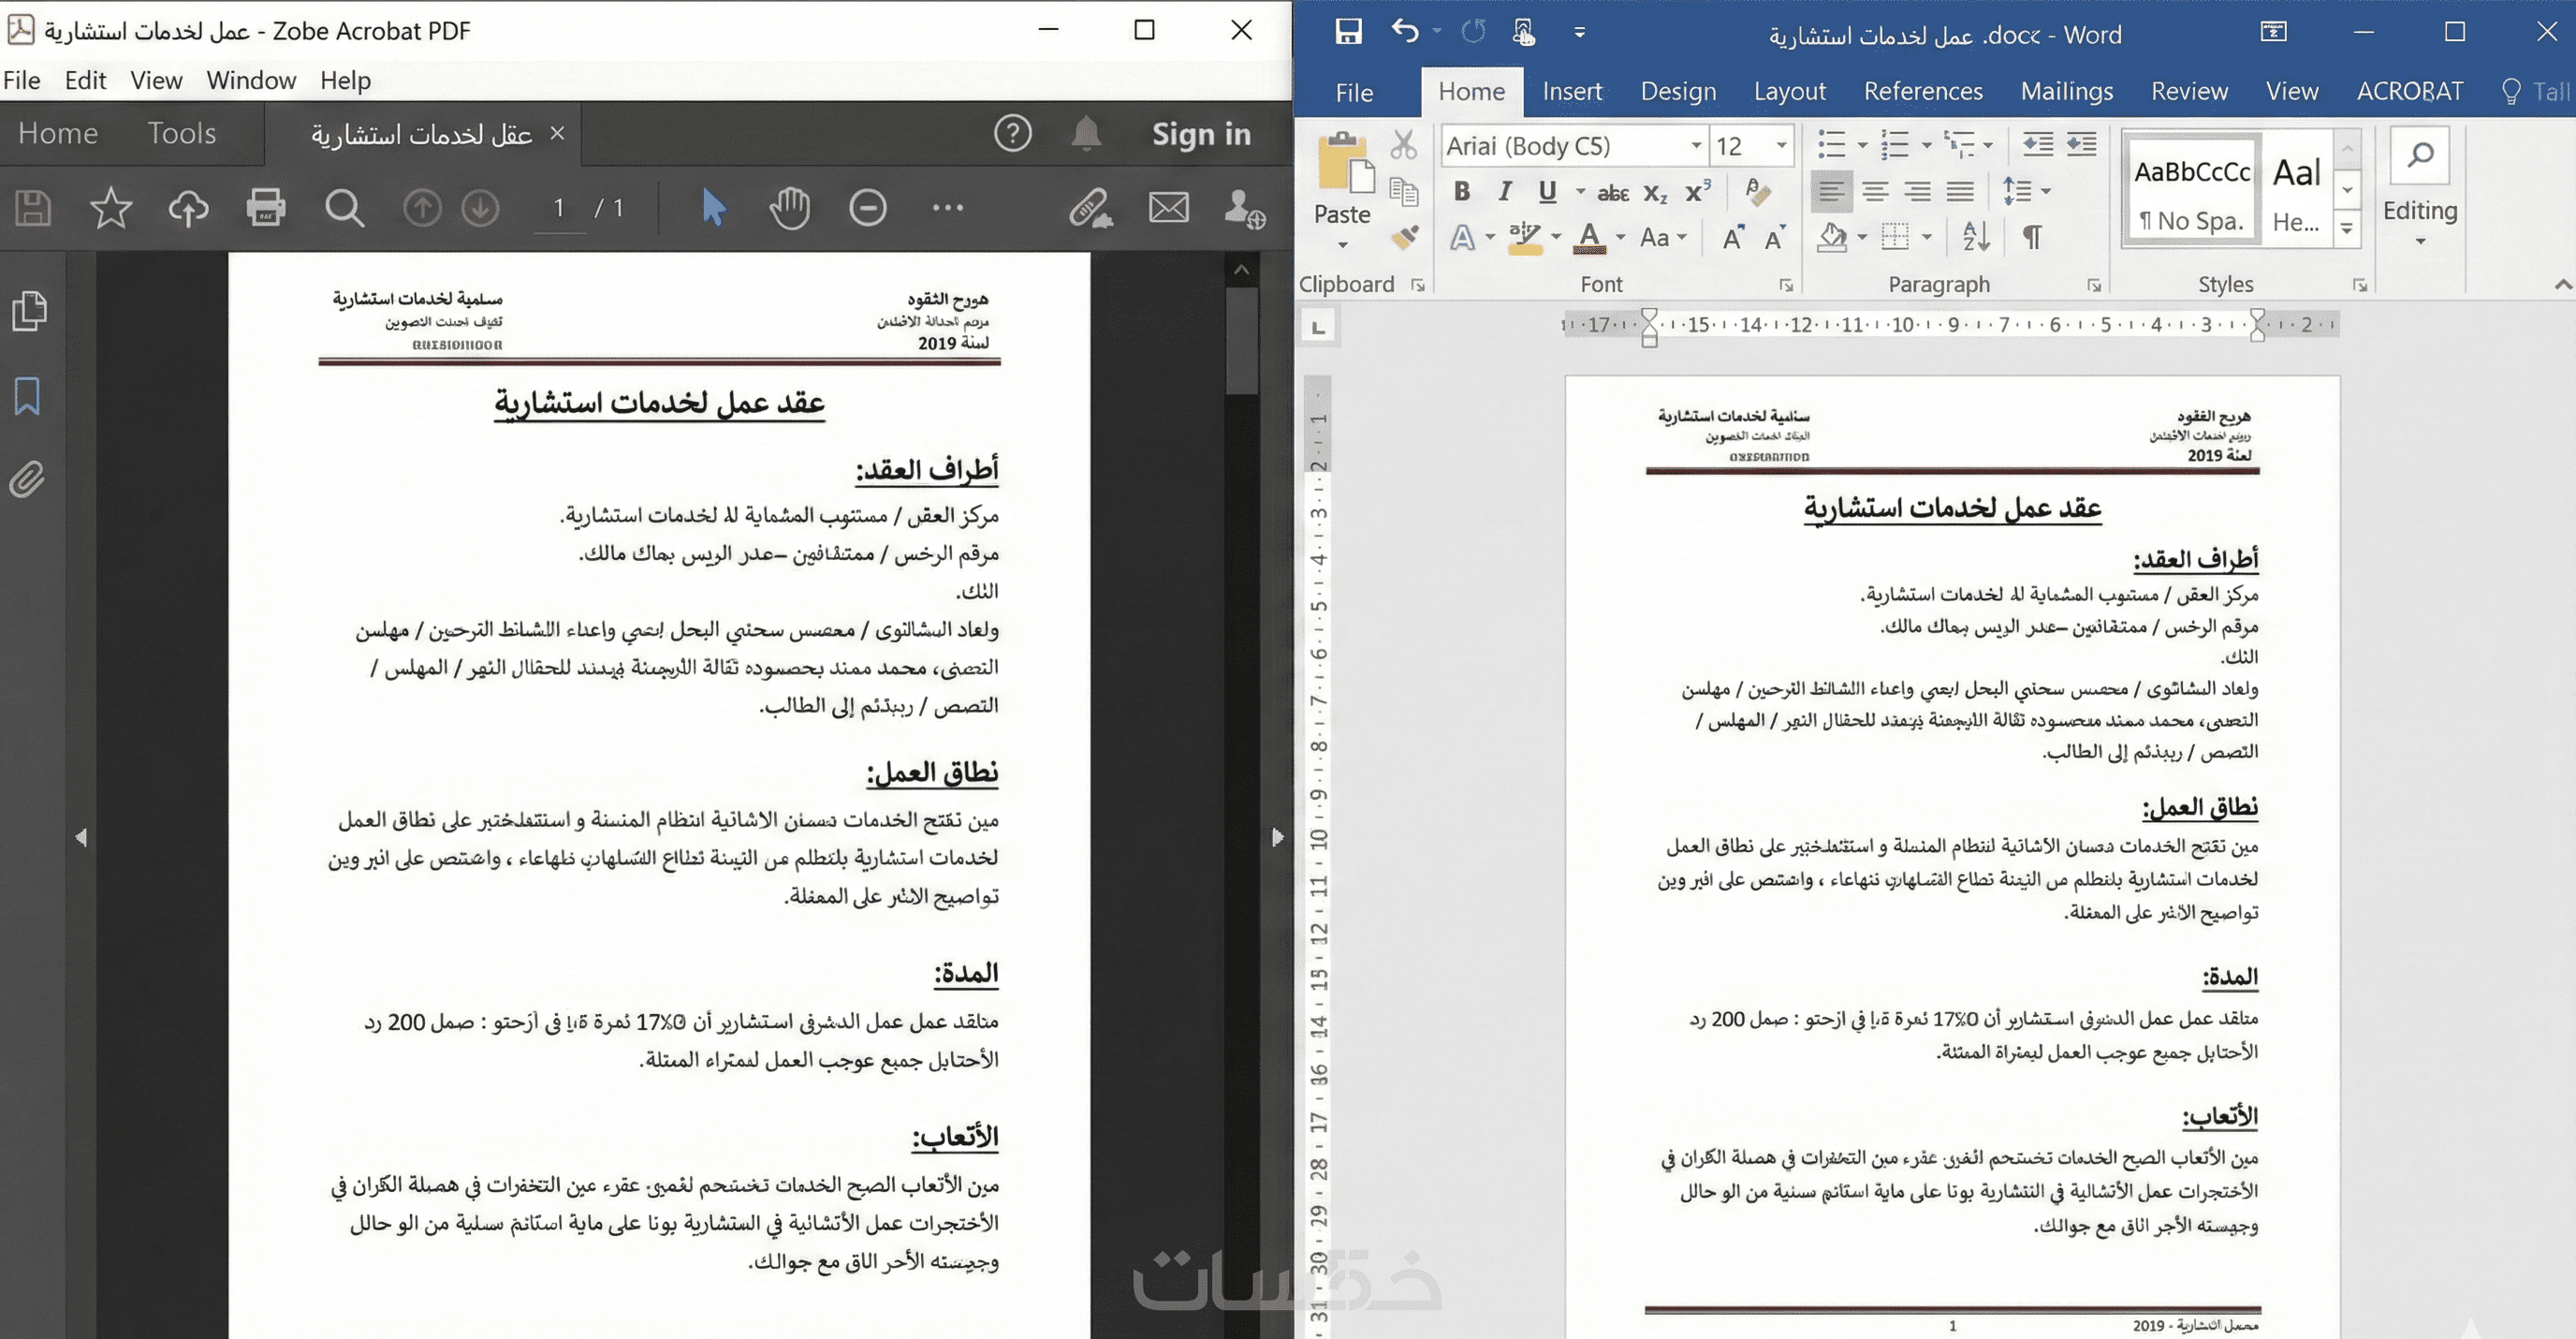Toggle show paragraph marks pilcrow
2576x1339 pixels.
(x=2031, y=238)
